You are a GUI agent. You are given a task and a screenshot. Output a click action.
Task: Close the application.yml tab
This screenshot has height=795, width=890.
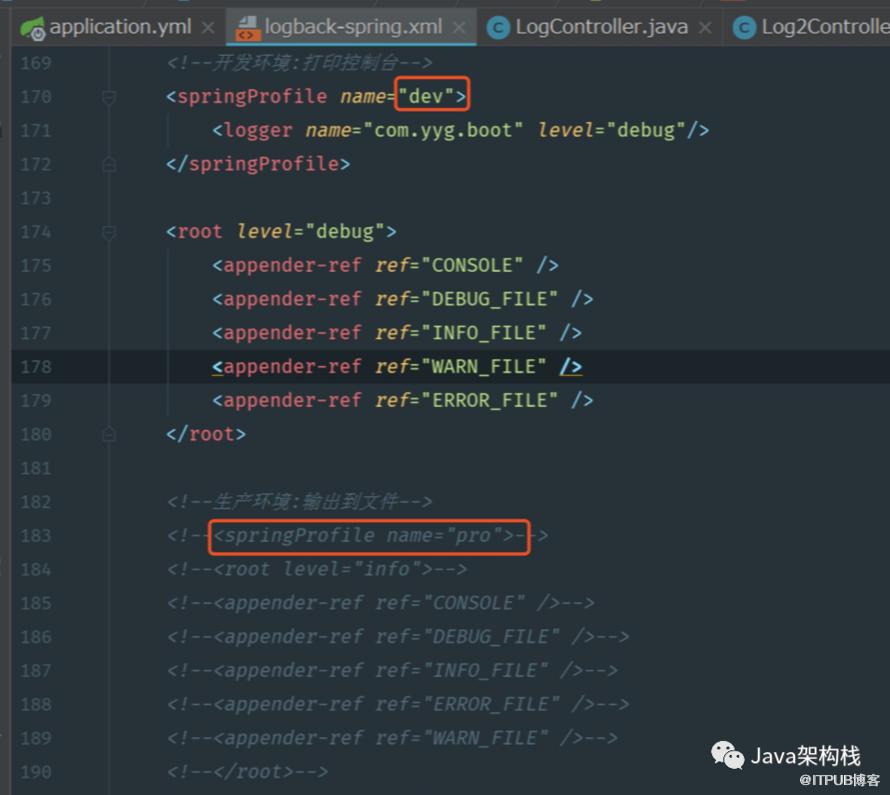[x=208, y=27]
